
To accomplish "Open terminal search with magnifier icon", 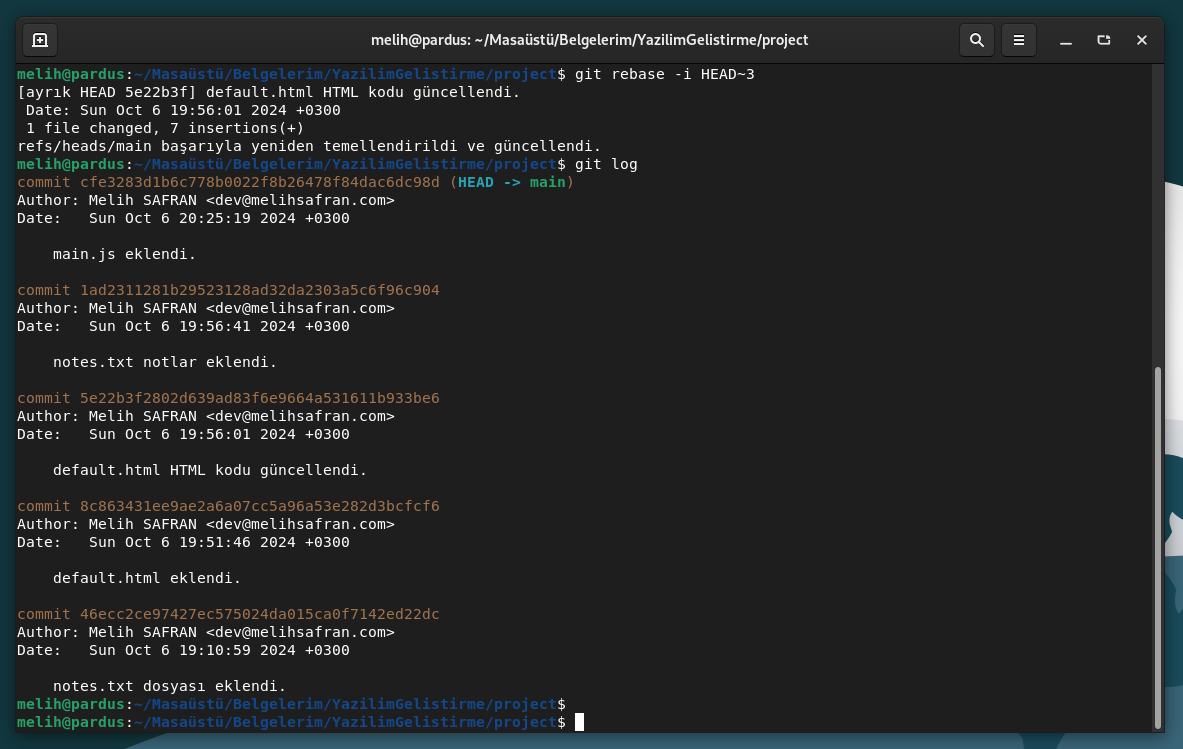I will click(976, 40).
